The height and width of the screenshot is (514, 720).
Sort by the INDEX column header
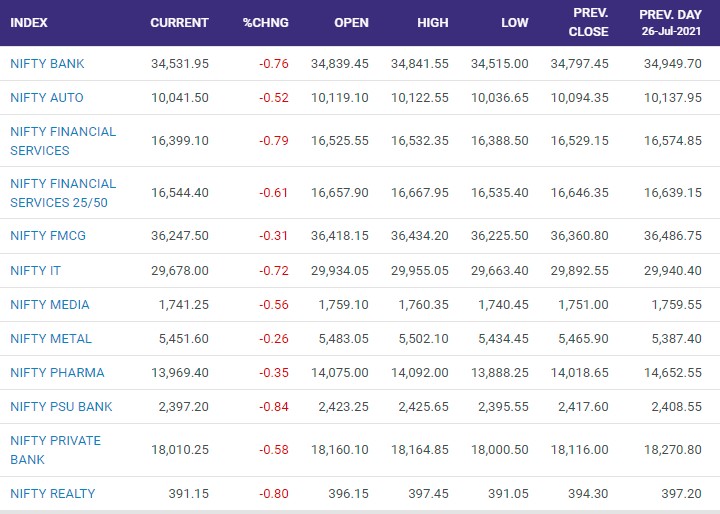tap(29, 23)
